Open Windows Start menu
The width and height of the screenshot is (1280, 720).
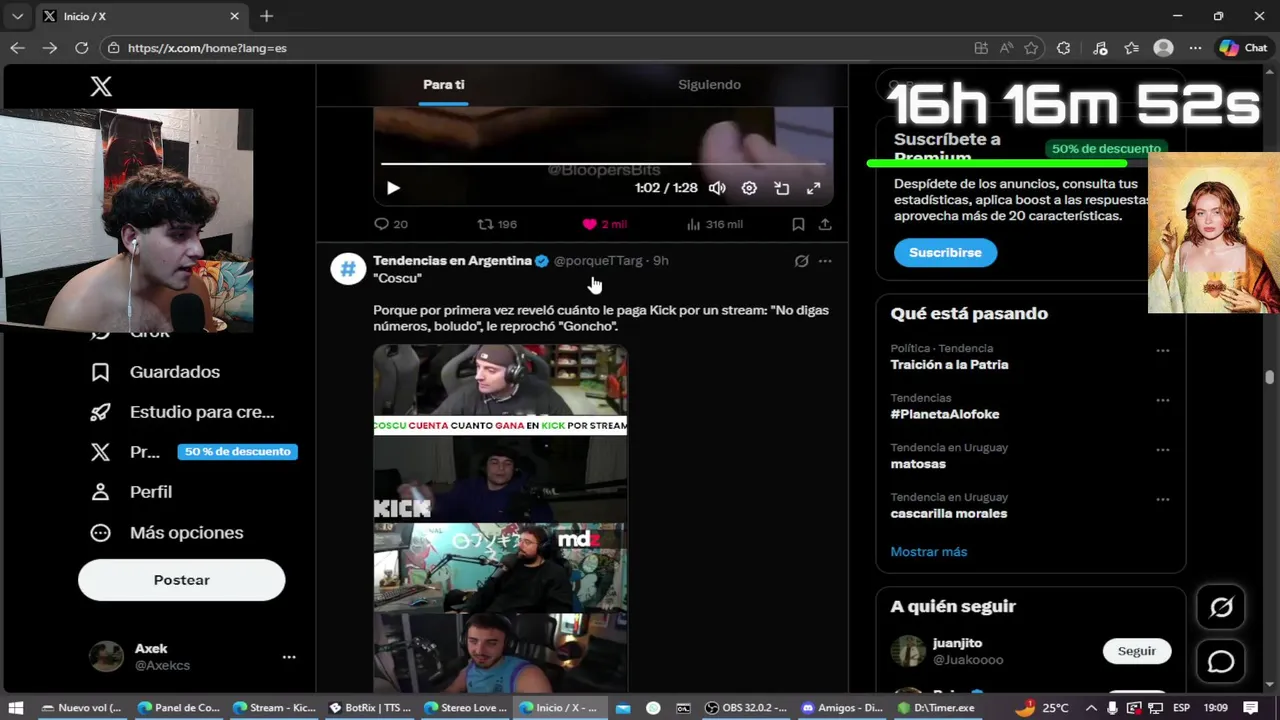pos(16,708)
